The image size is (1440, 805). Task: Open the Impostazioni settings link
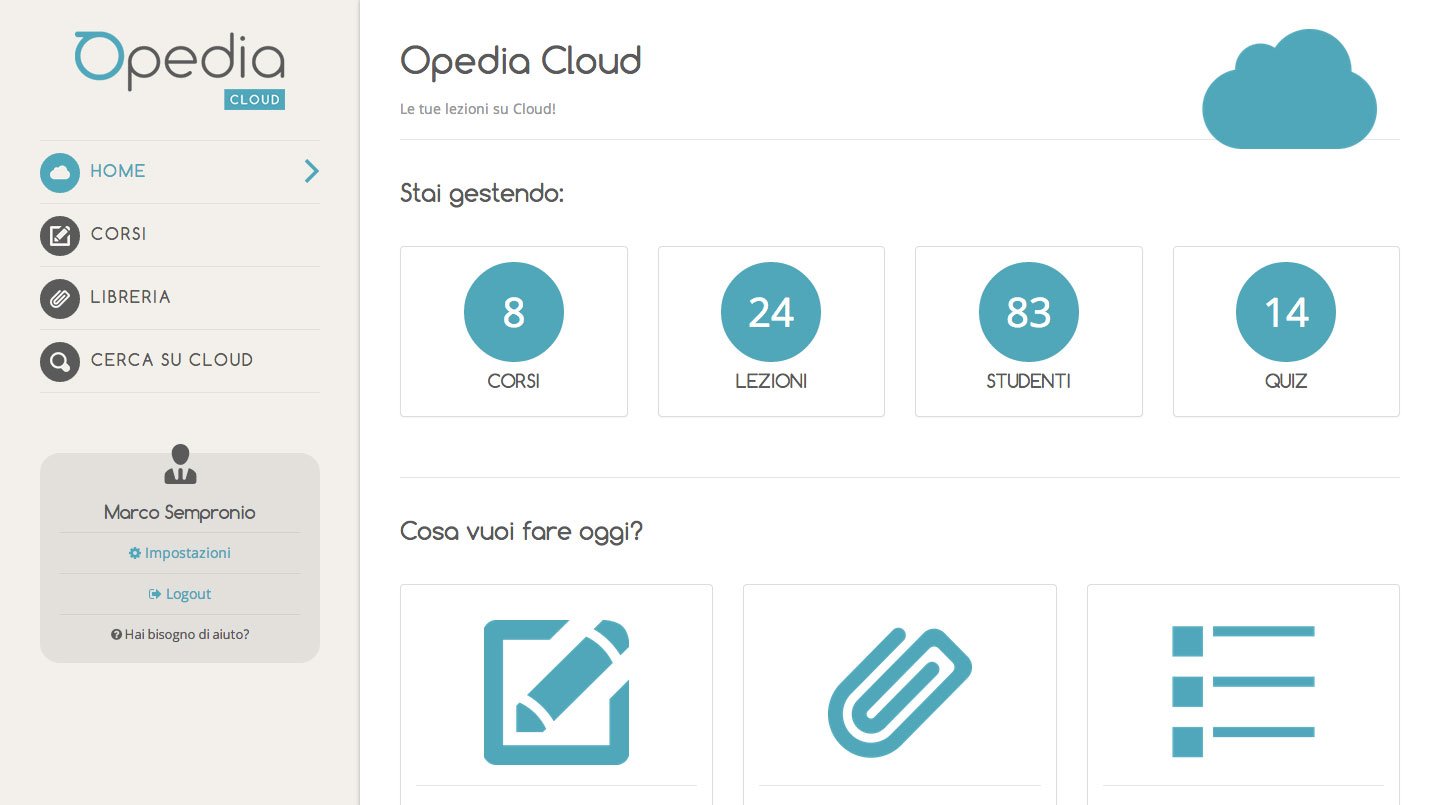coord(180,553)
